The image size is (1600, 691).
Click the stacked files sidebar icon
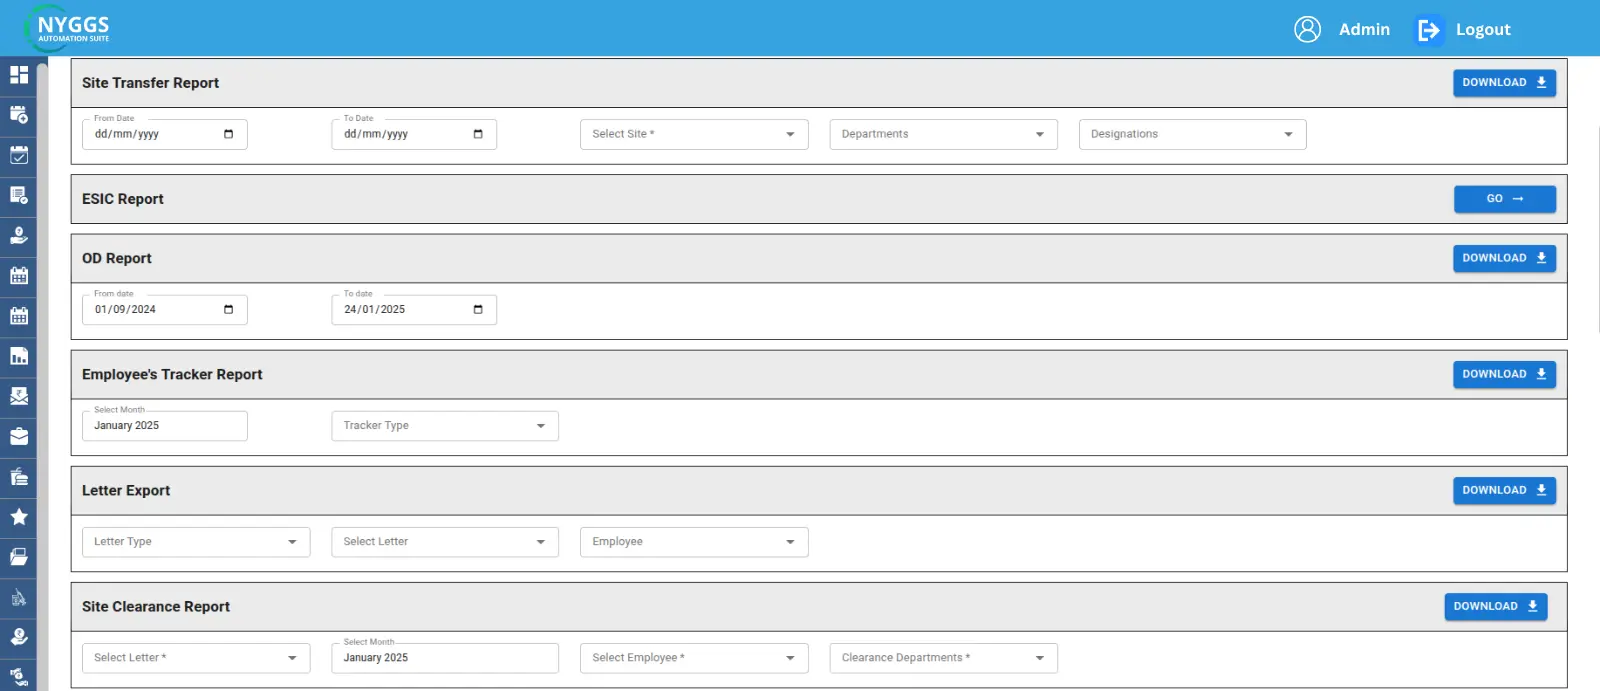point(19,476)
